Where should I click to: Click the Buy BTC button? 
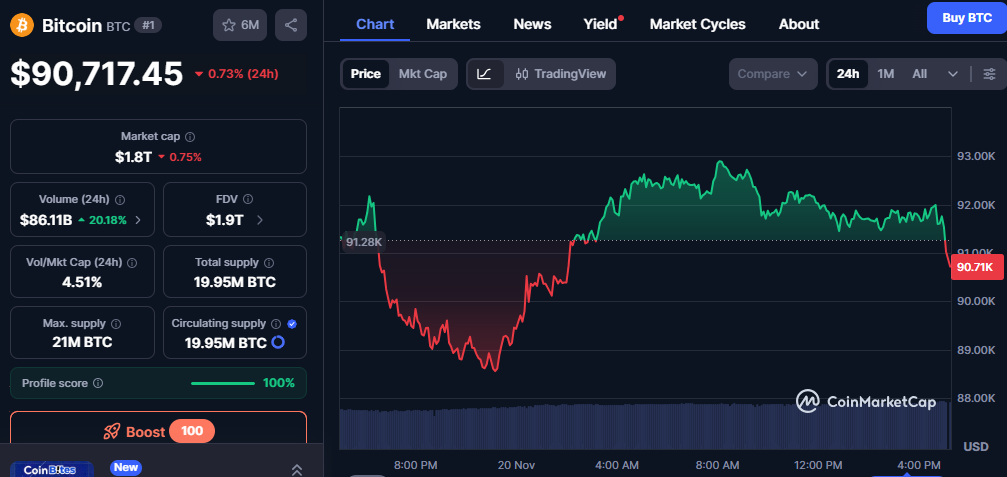pos(966,18)
